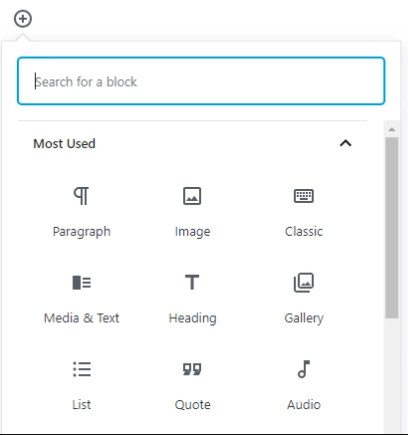Collapse the Most Used section chevron
Screen dimensions: 408x435
[346, 143]
